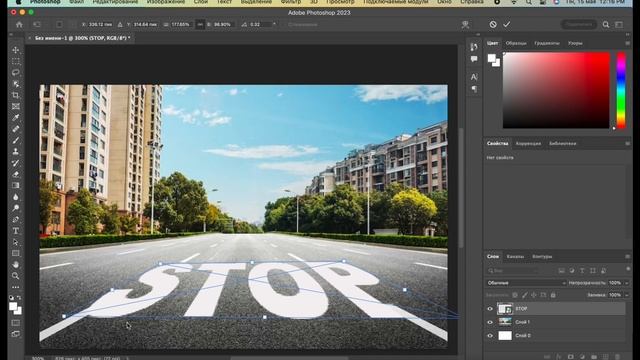Image resolution: width=640 pixels, height=360 pixels.
Task: Commit the transform with the checkmark
Action: point(507,24)
